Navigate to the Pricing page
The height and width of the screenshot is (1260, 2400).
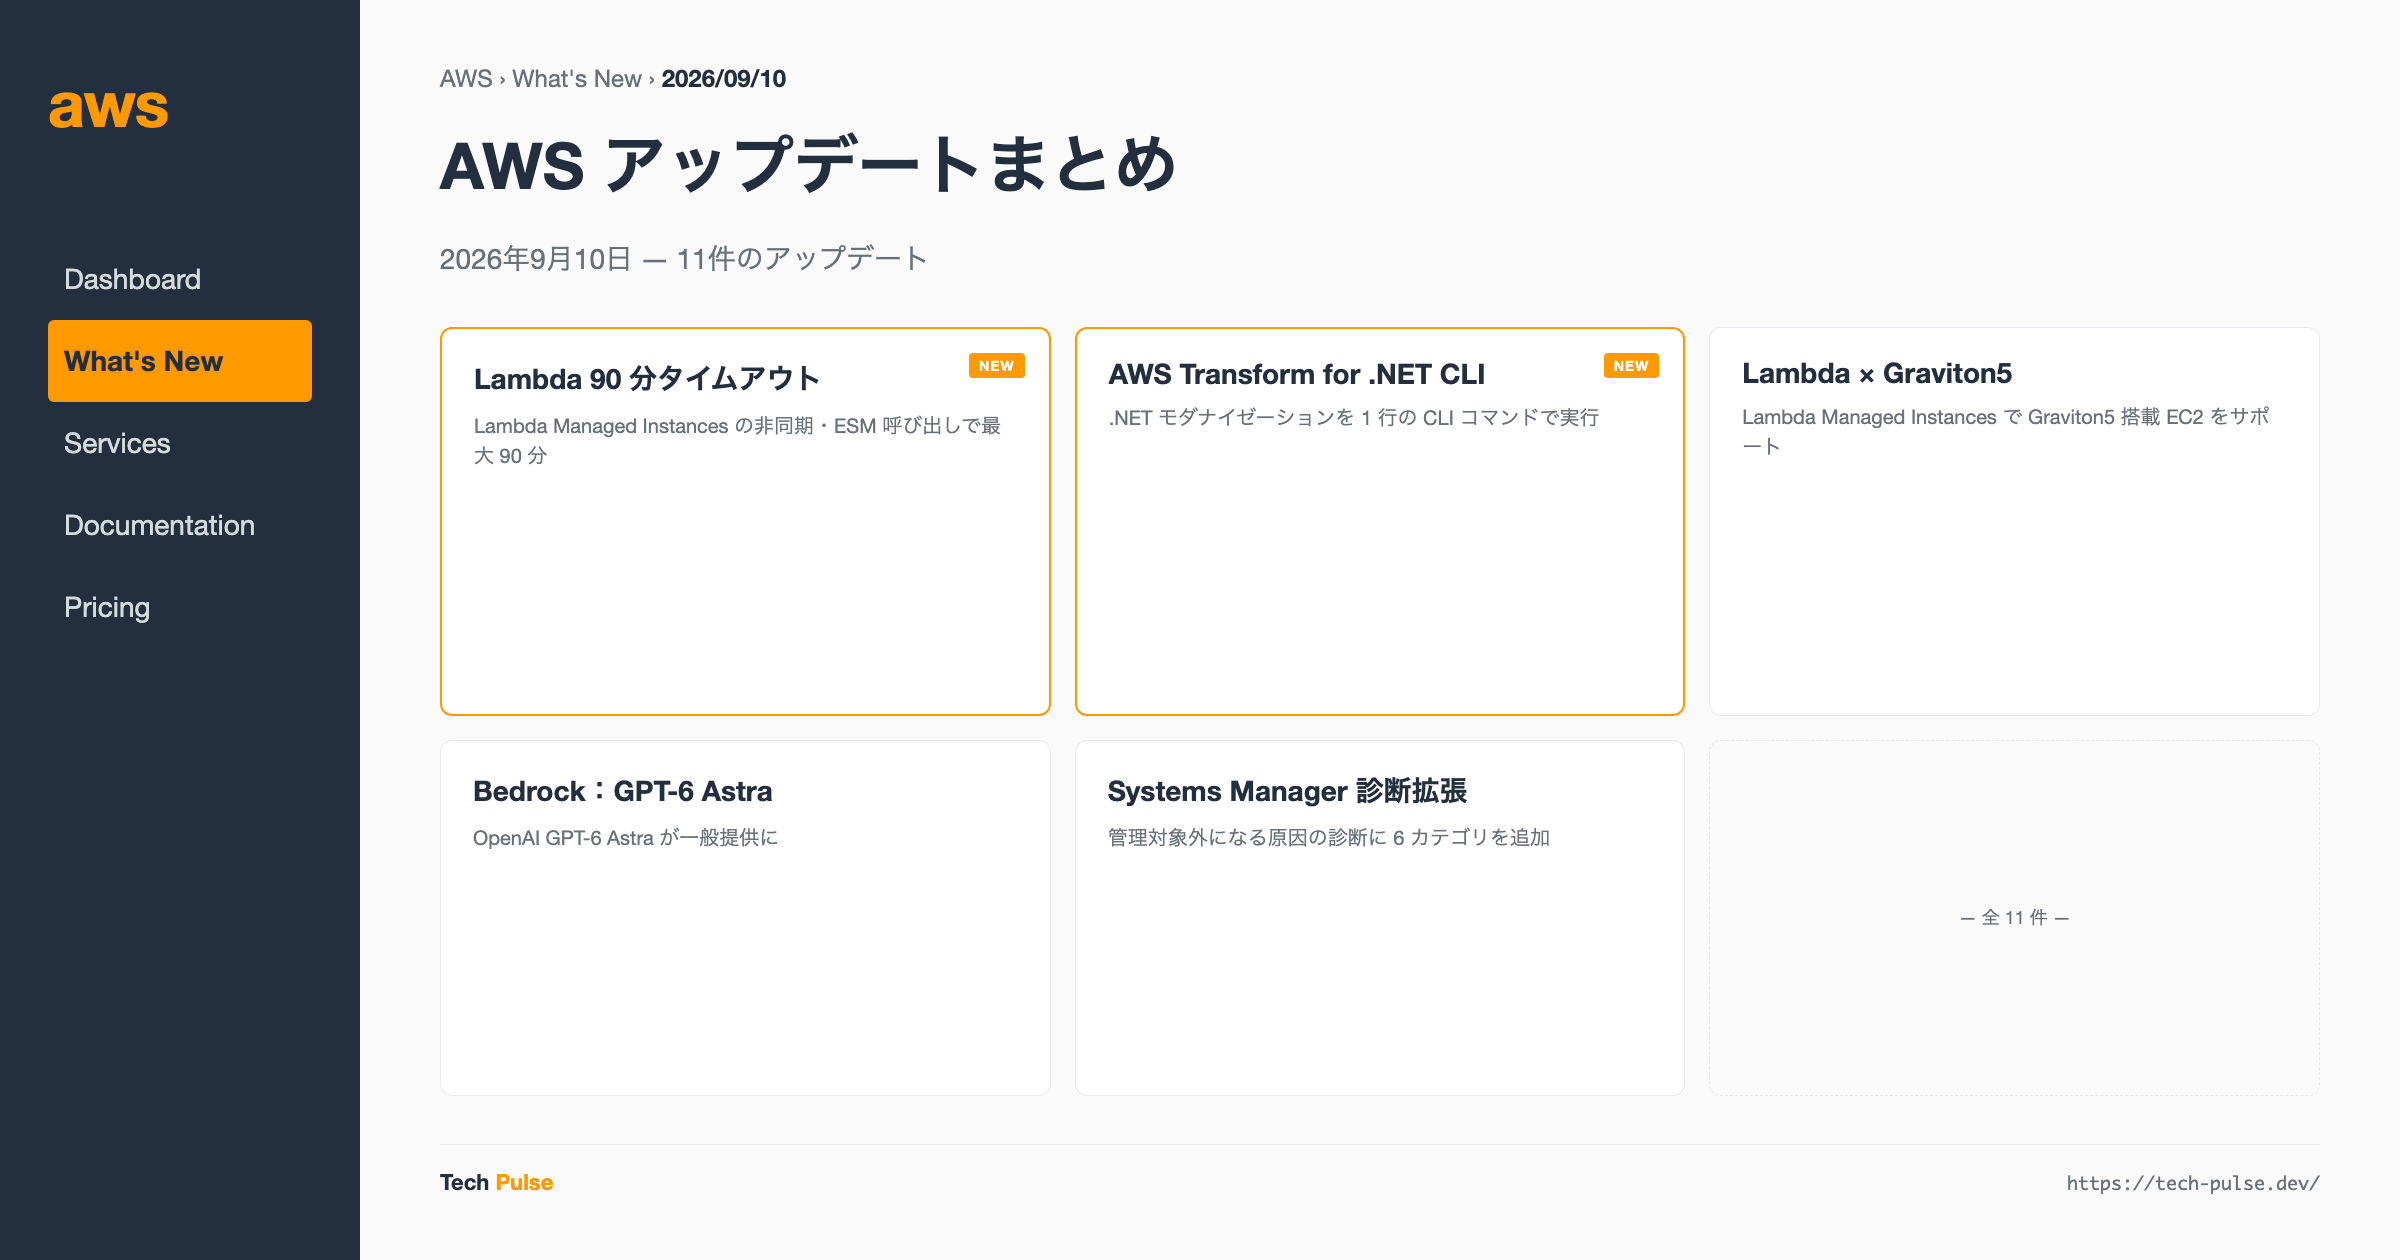pyautogui.click(x=180, y=607)
